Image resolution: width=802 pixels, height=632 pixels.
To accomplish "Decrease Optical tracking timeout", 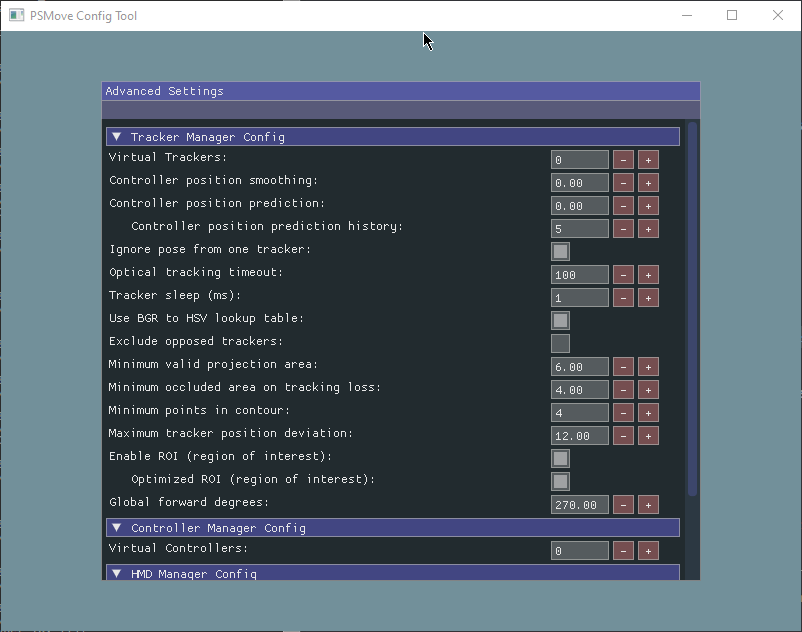I will click(x=623, y=275).
